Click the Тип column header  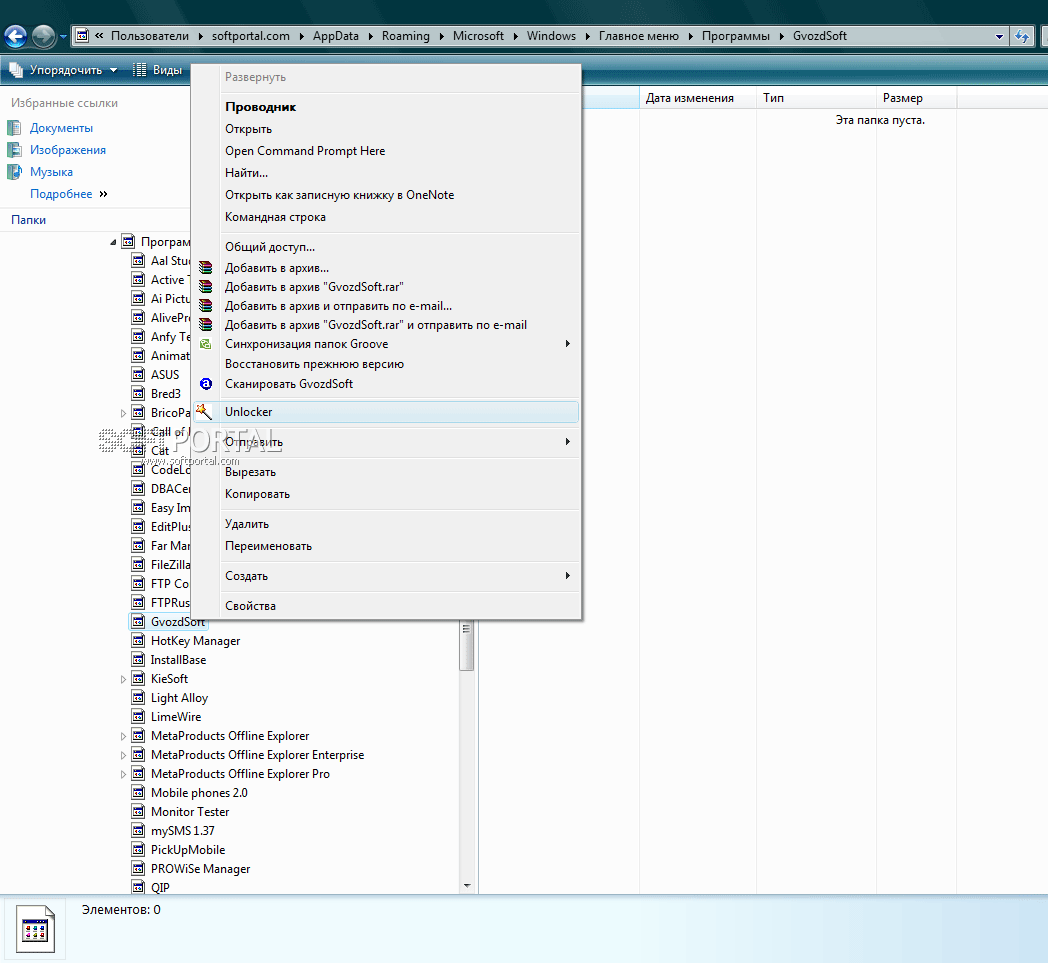click(x=816, y=98)
